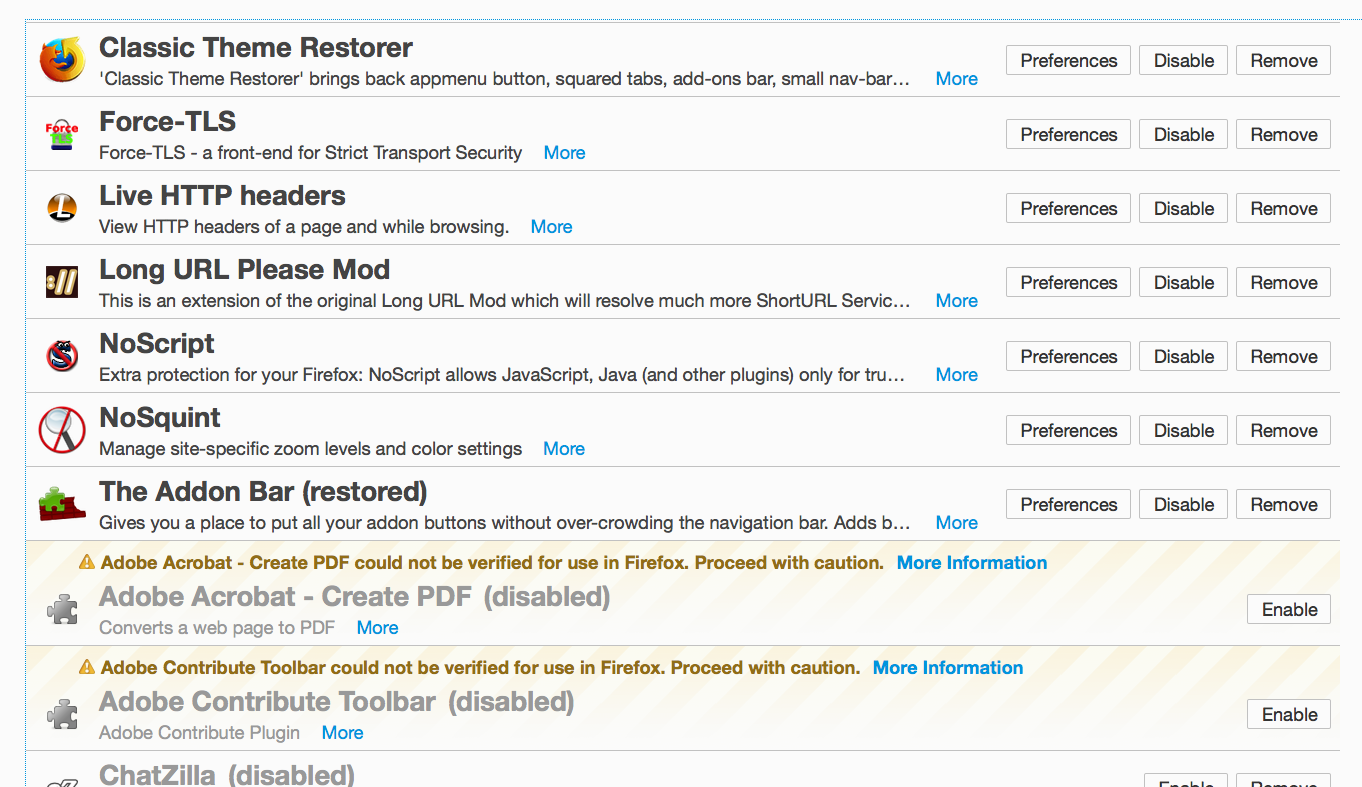
Task: Enable the Adobe Contribute Toolbar
Action: pos(1289,715)
